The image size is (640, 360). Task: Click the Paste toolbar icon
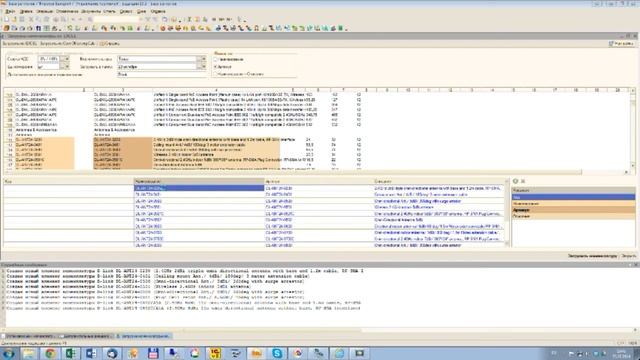pos(46,19)
